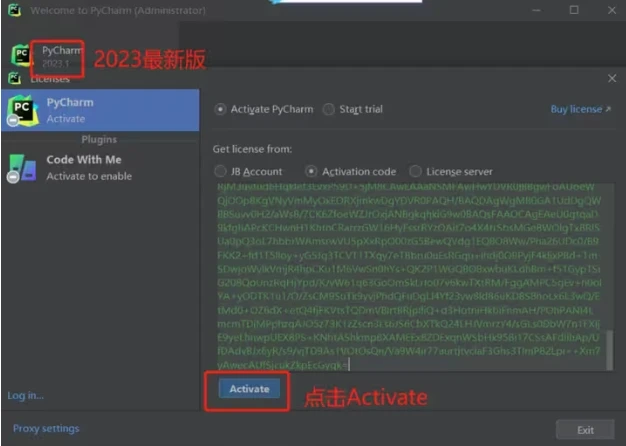Click arrow icon beside Buy license
This screenshot has width=626, height=446.
click(608, 109)
